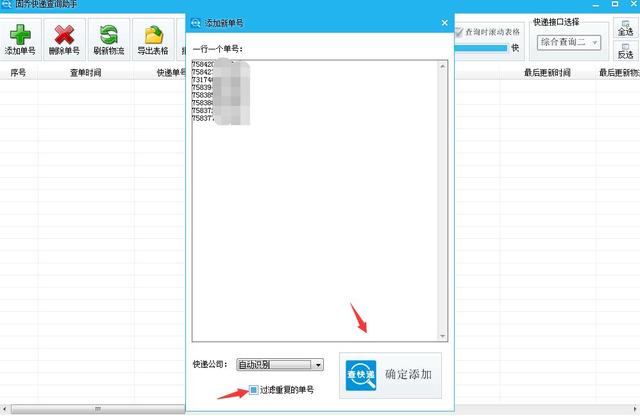The height and width of the screenshot is (416, 640).
Task: Close the 添加新单号 dialog
Action: (445, 23)
